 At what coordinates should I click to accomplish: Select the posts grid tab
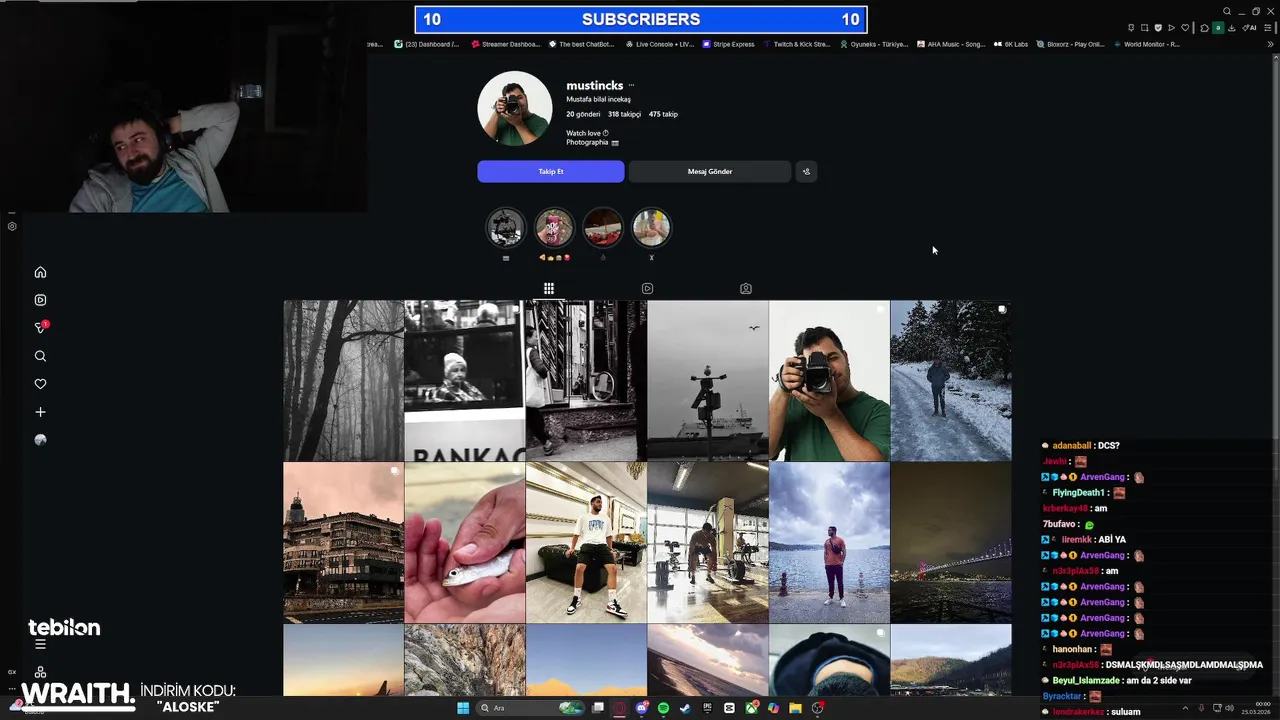[549, 288]
